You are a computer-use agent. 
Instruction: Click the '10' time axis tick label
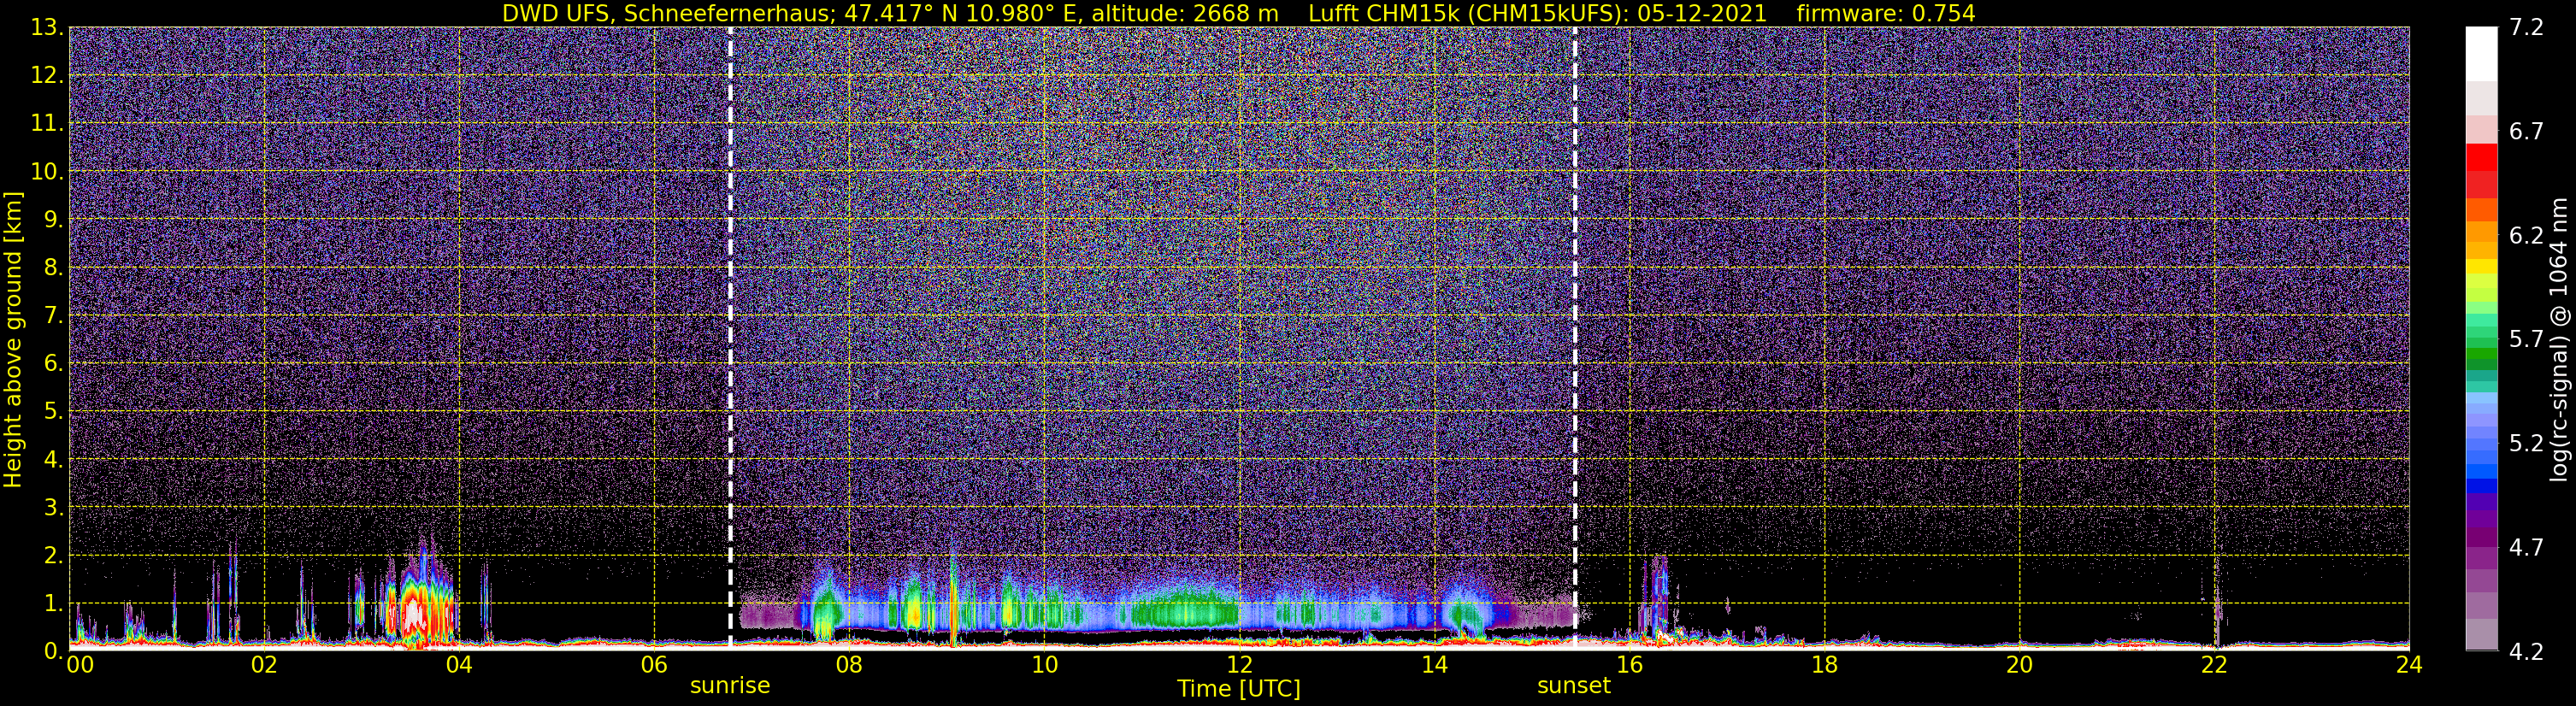[1044, 665]
